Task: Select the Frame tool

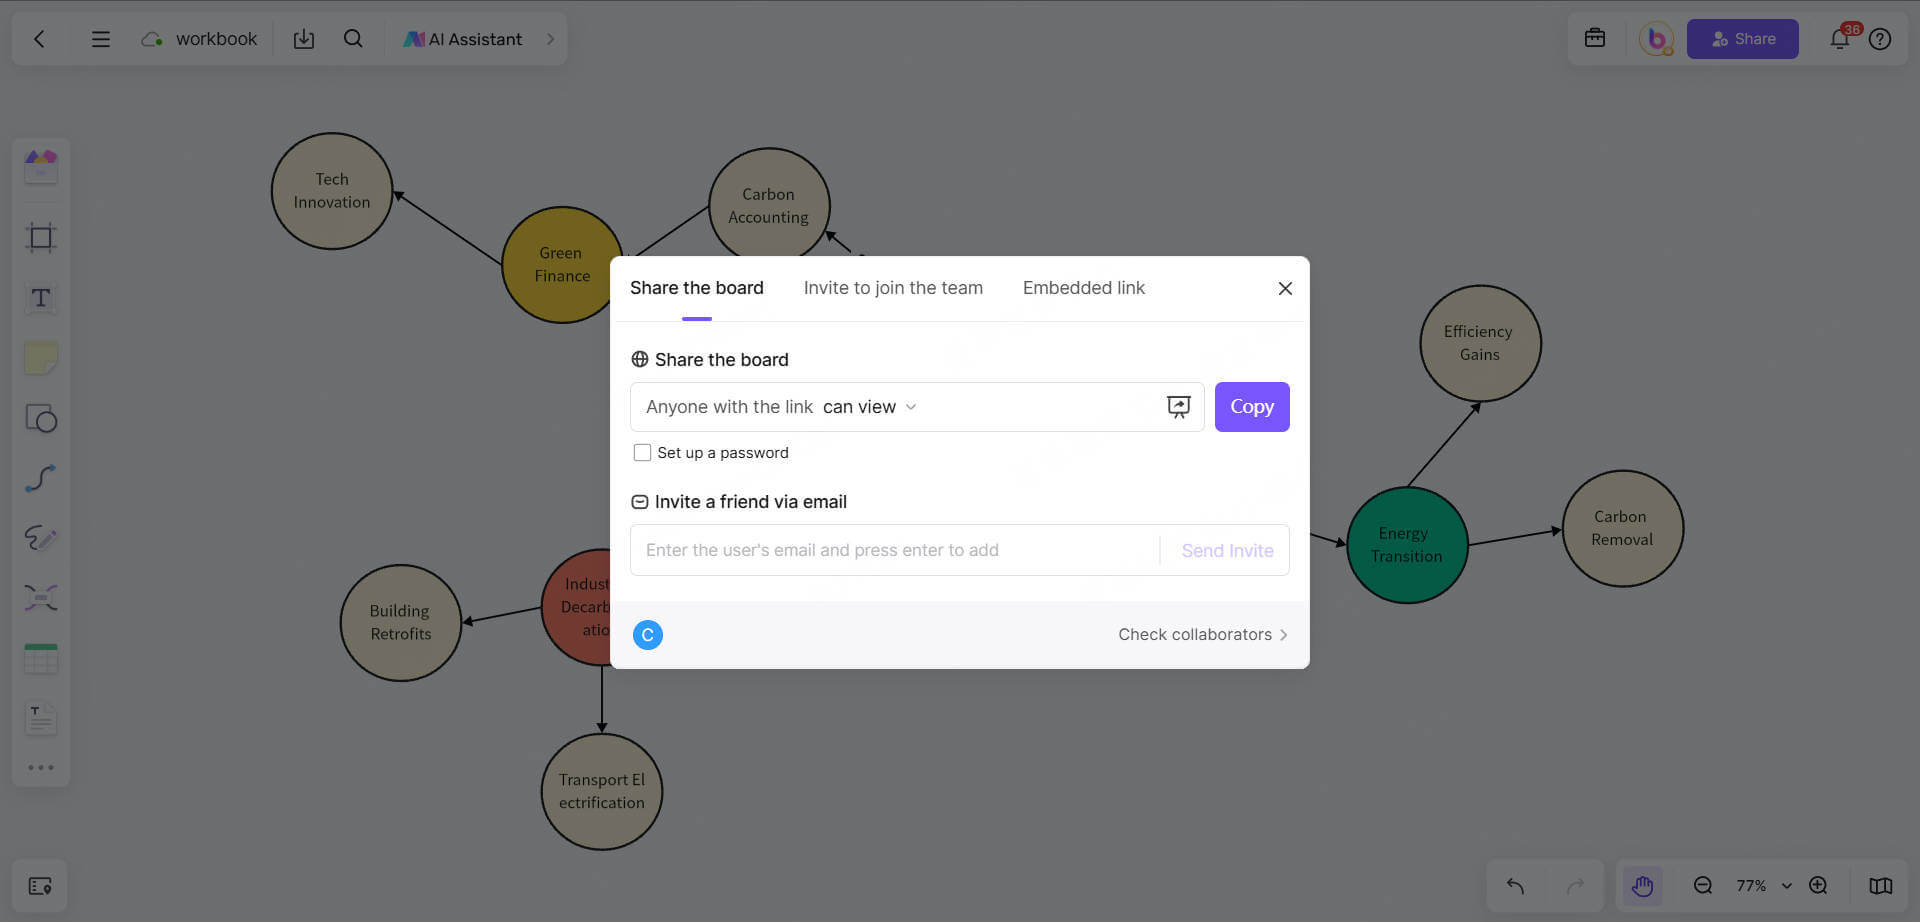Action: [x=41, y=237]
